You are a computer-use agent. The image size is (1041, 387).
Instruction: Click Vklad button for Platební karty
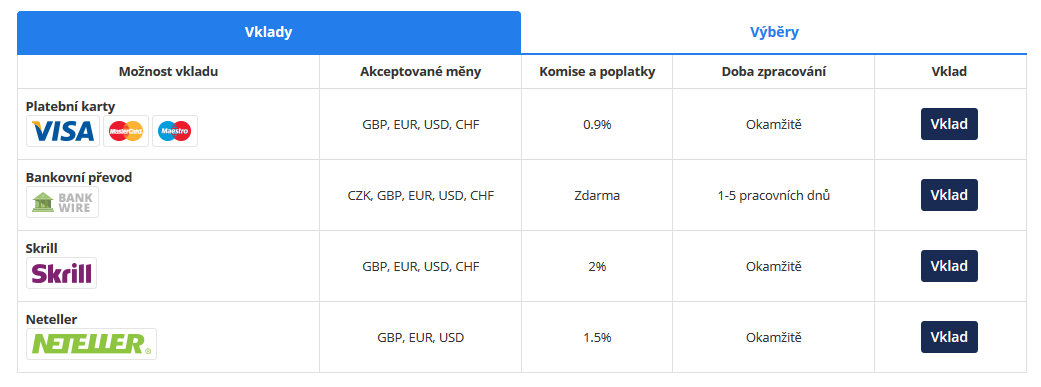click(x=949, y=124)
